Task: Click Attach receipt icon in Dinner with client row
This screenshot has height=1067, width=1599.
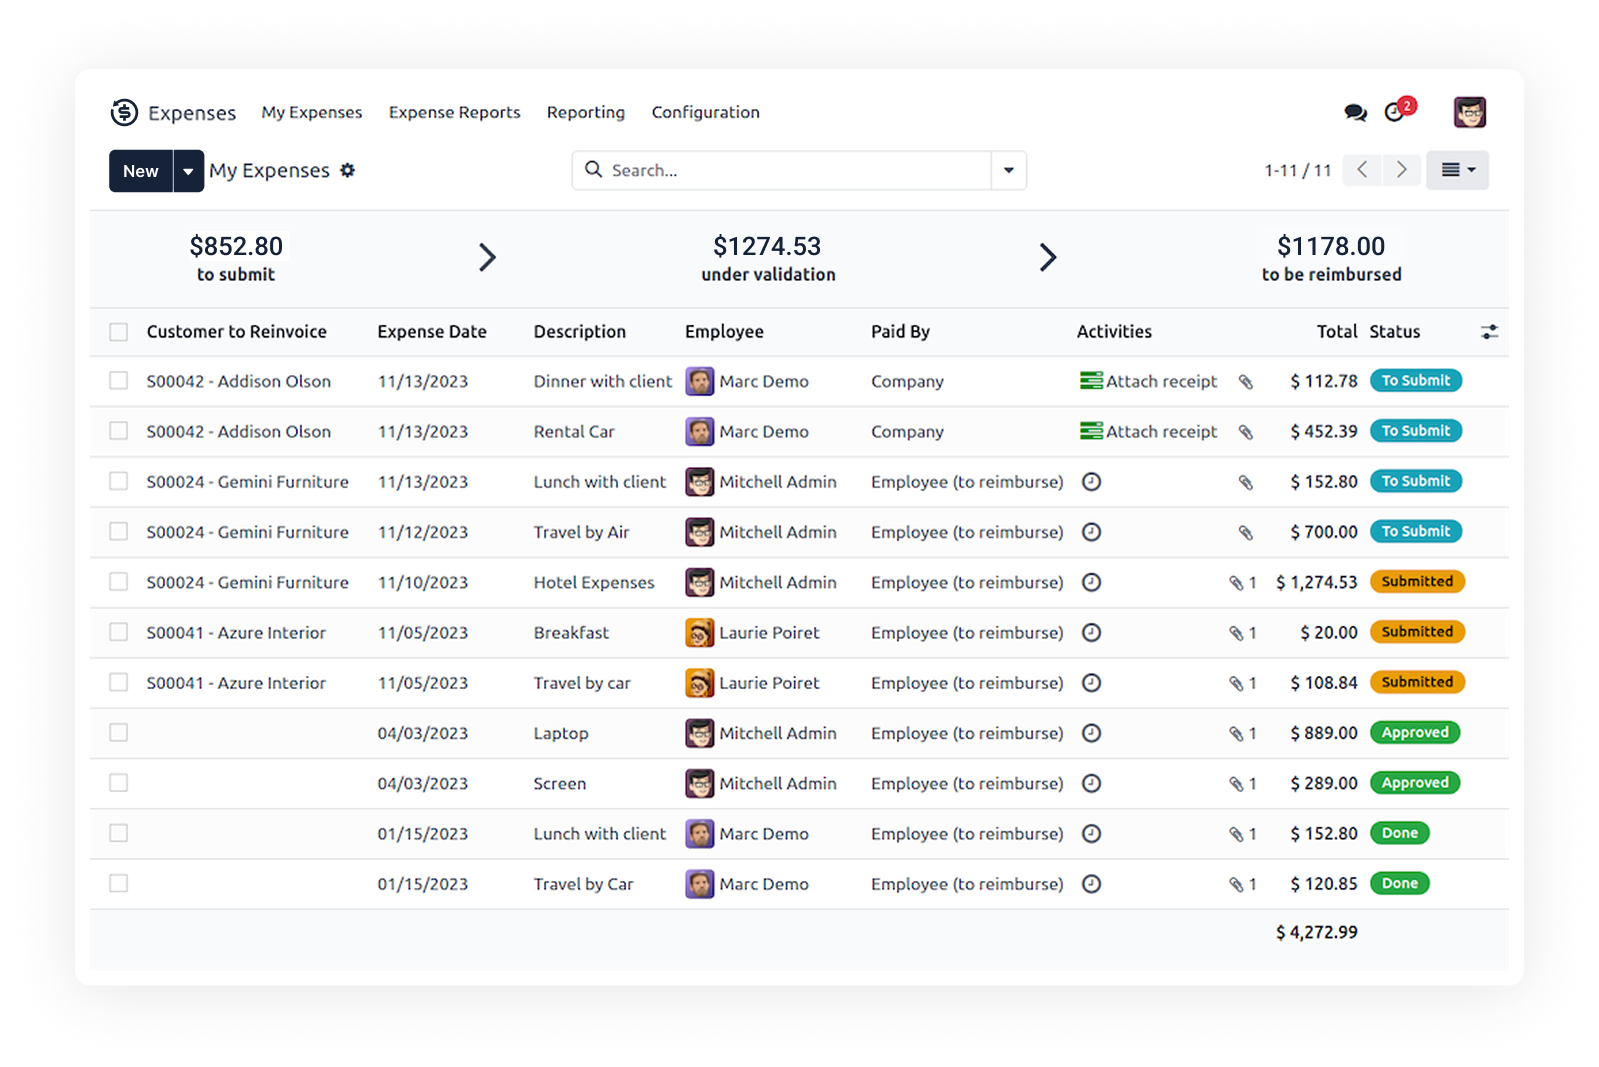Action: [x=1091, y=381]
